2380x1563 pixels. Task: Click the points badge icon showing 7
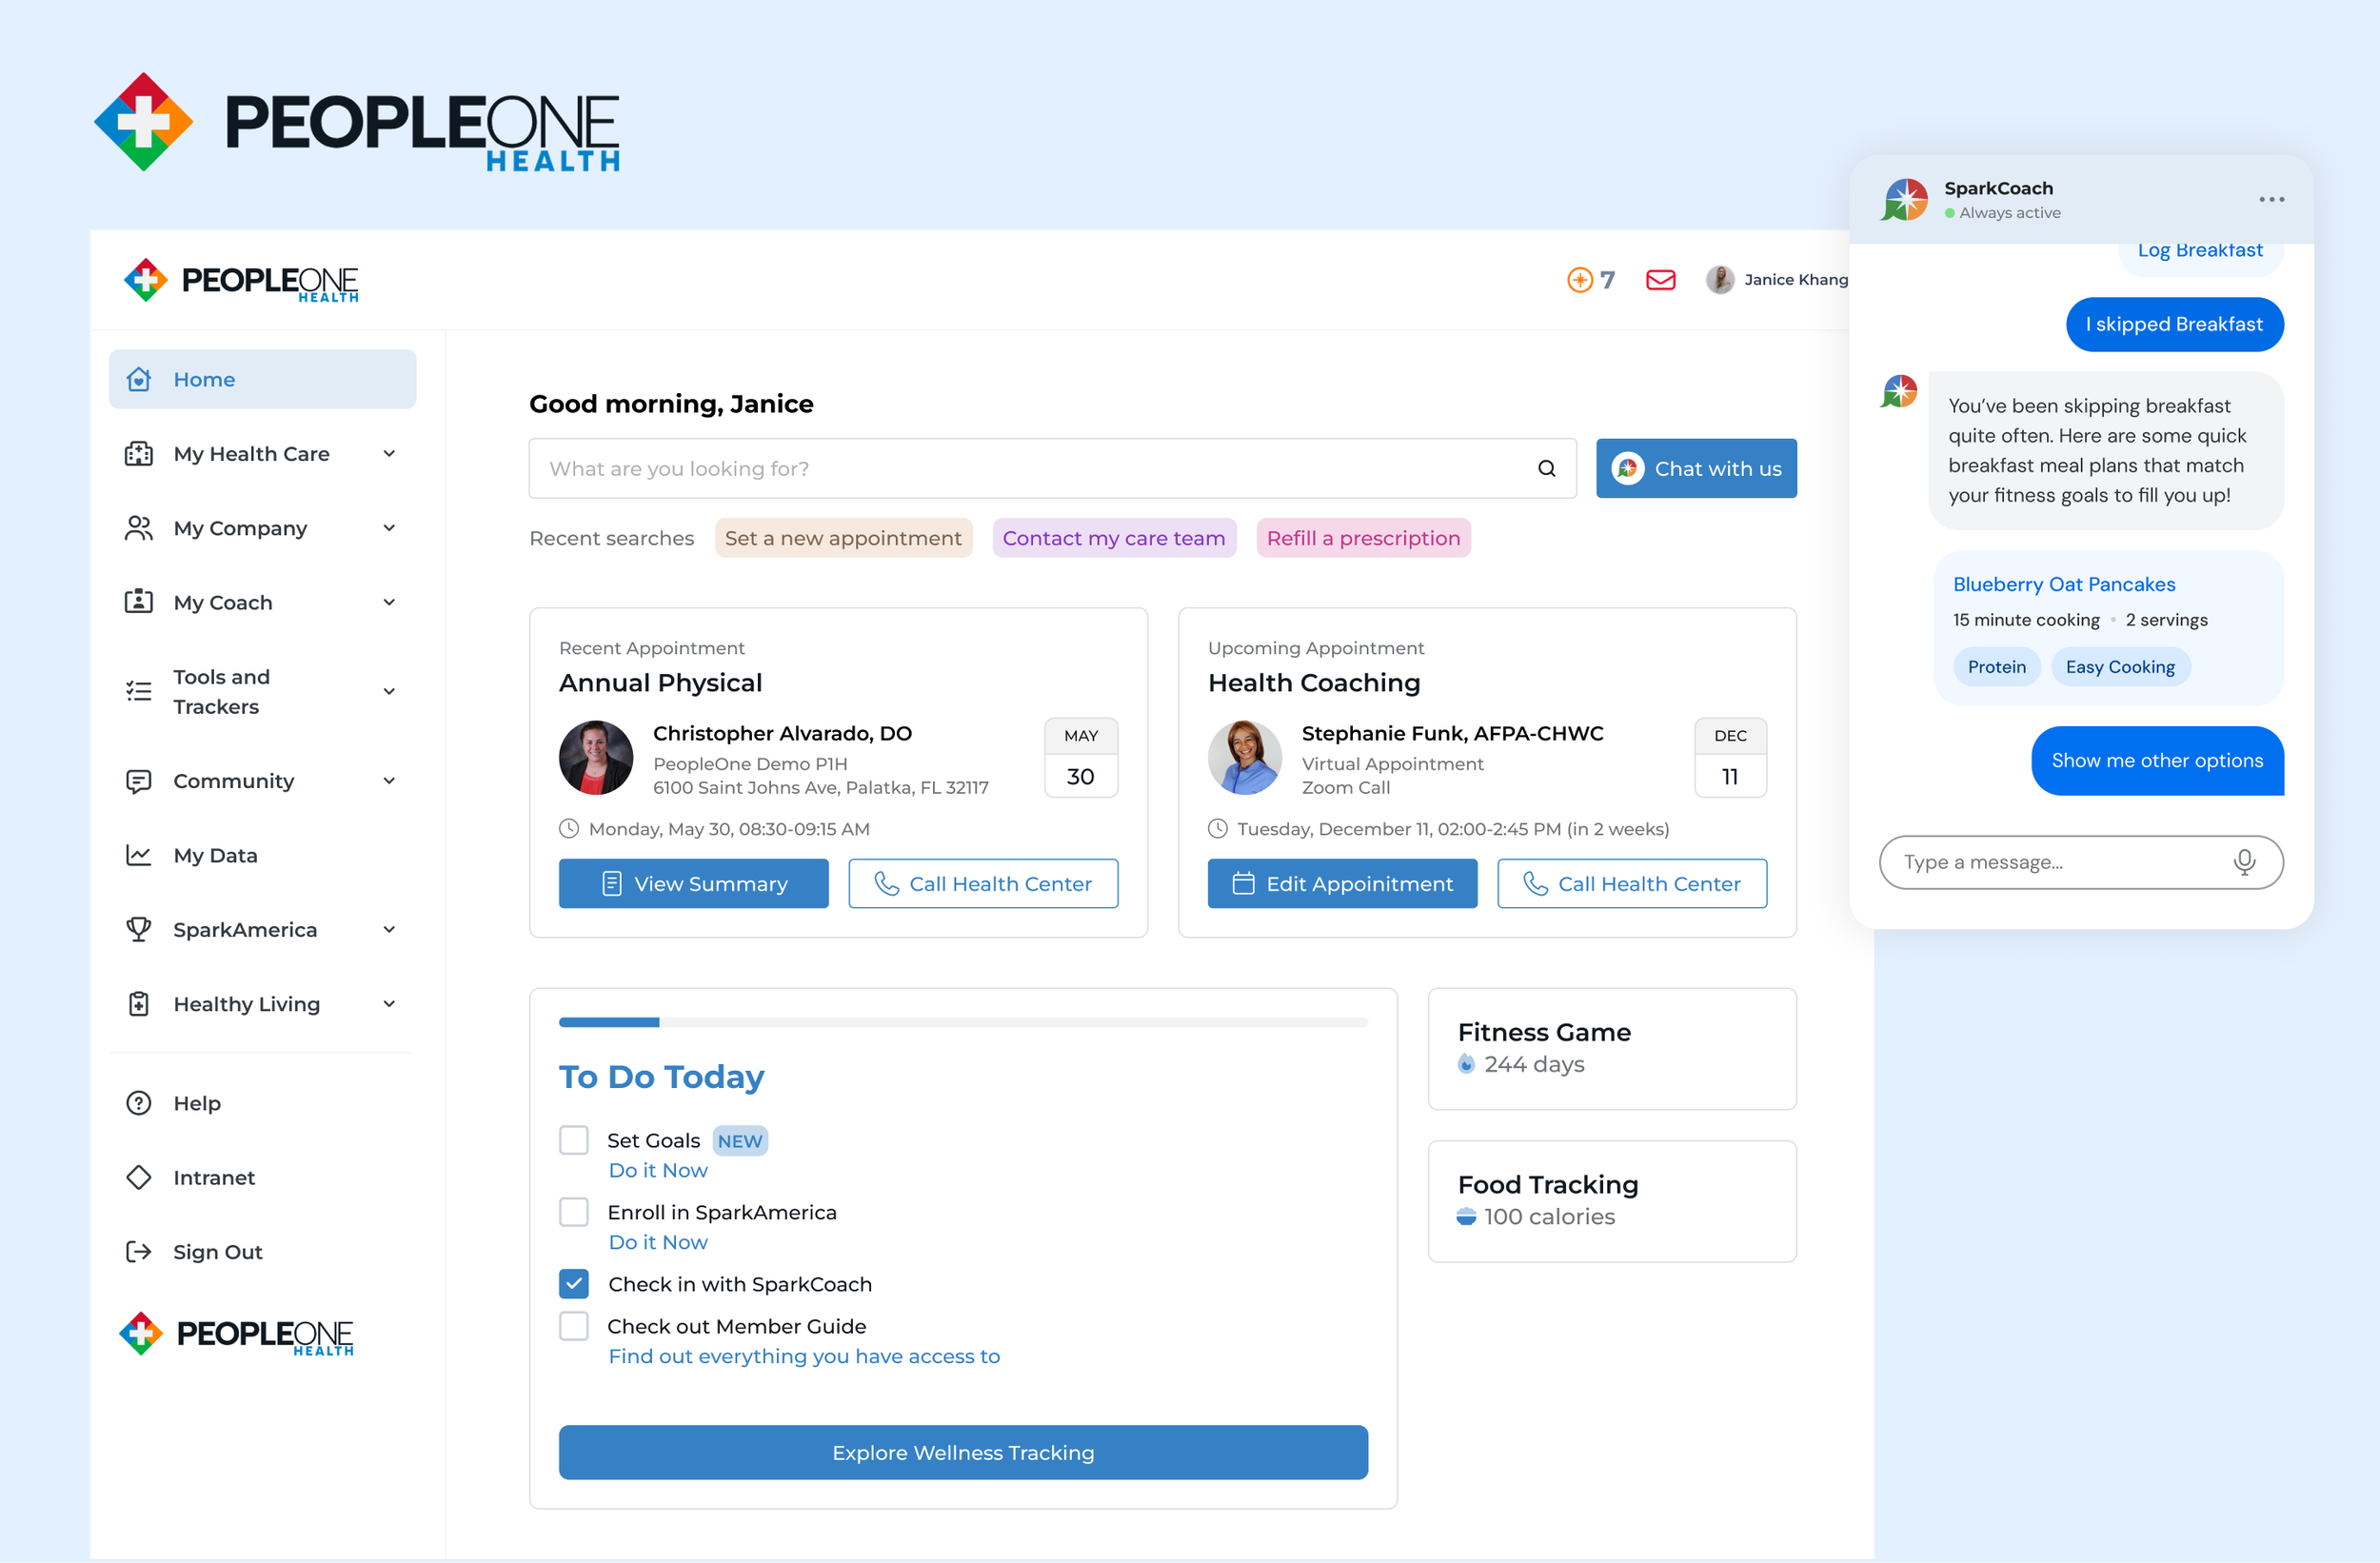pos(1580,280)
